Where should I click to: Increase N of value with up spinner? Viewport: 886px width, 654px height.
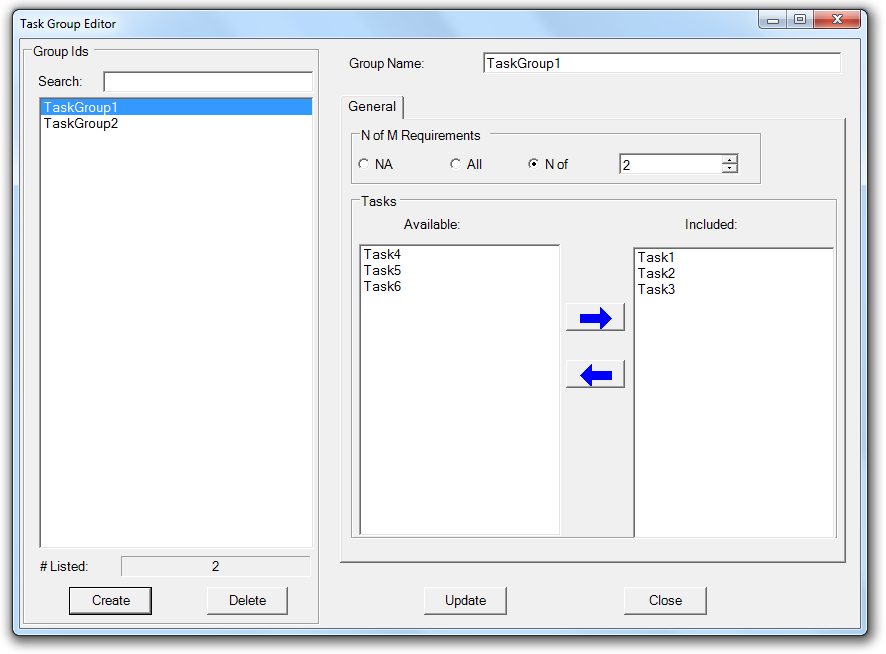(x=730, y=159)
